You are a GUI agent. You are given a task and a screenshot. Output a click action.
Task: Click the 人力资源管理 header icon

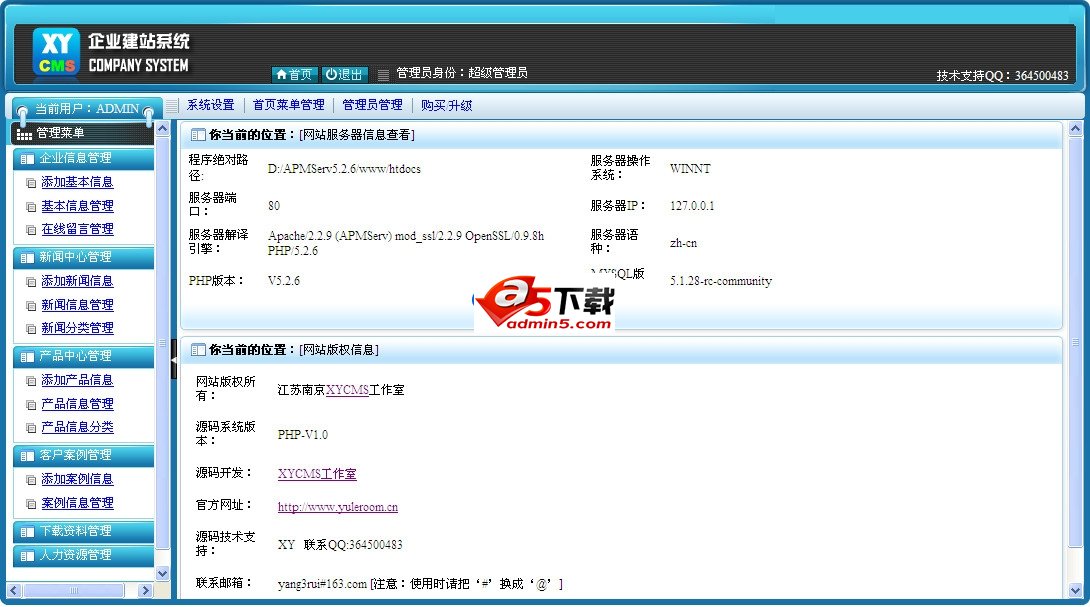pyautogui.click(x=27, y=556)
